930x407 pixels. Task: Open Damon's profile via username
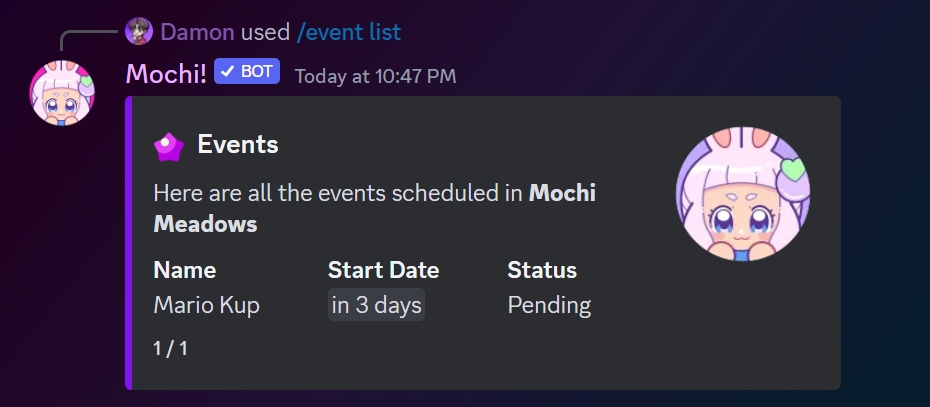pyautogui.click(x=197, y=32)
